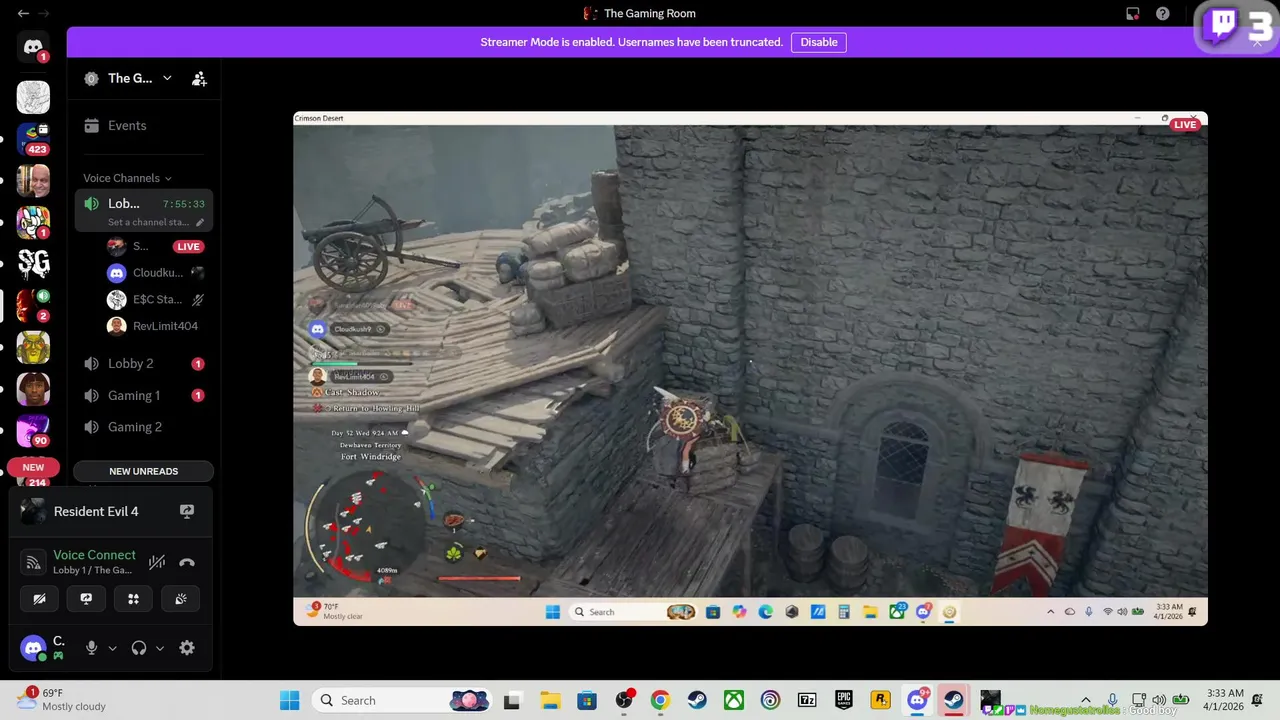The height and width of the screenshot is (720, 1280).
Task: Open the 3:33 AM clock and calendar
Action: (x=1224, y=700)
